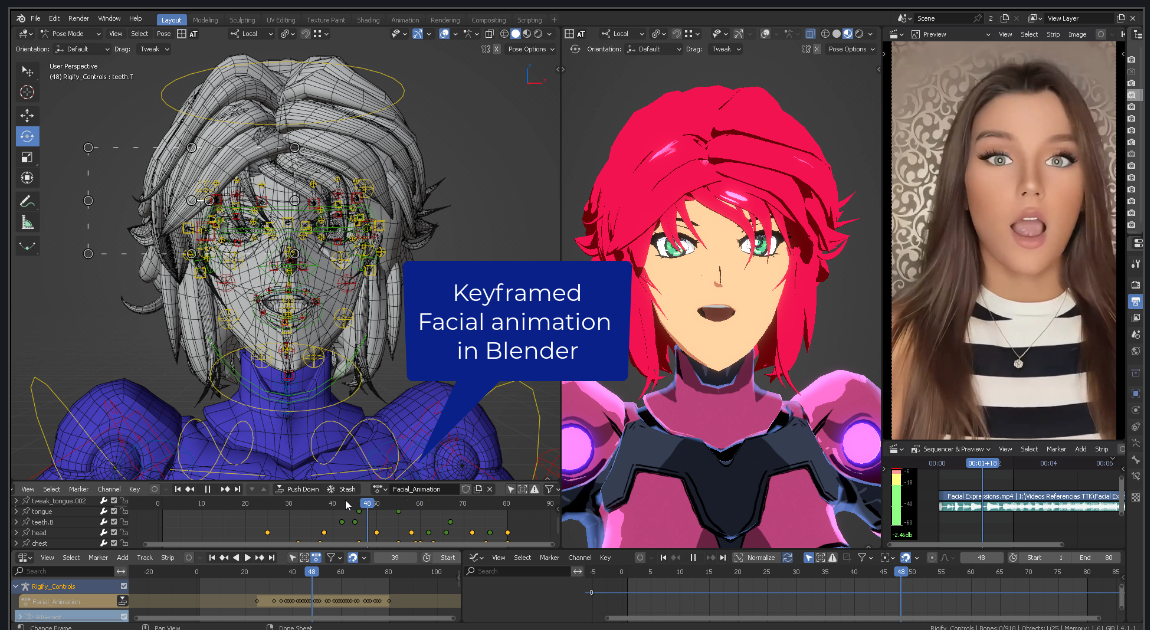Select the Transform tool
This screenshot has width=1150, height=630.
(27, 178)
